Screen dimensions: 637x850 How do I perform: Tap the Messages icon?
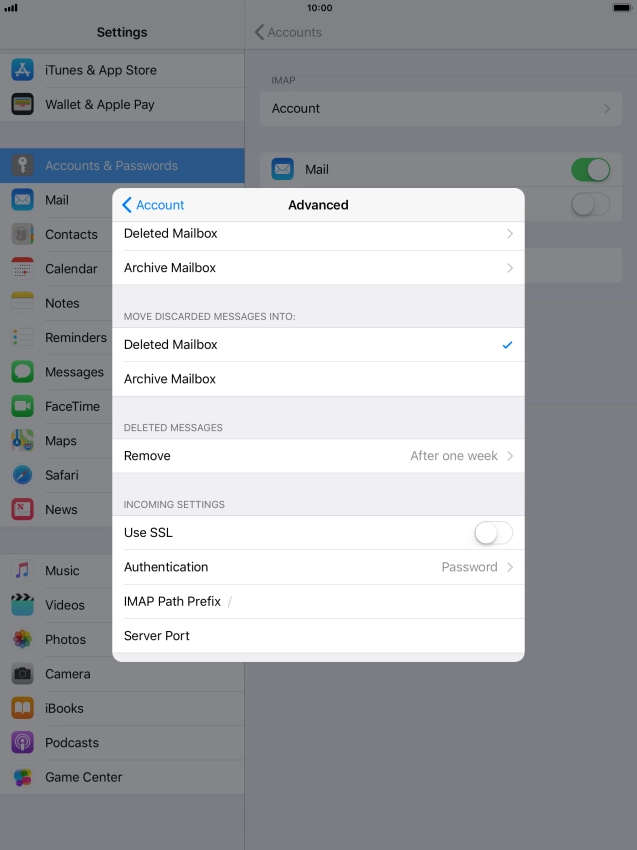coord(22,372)
